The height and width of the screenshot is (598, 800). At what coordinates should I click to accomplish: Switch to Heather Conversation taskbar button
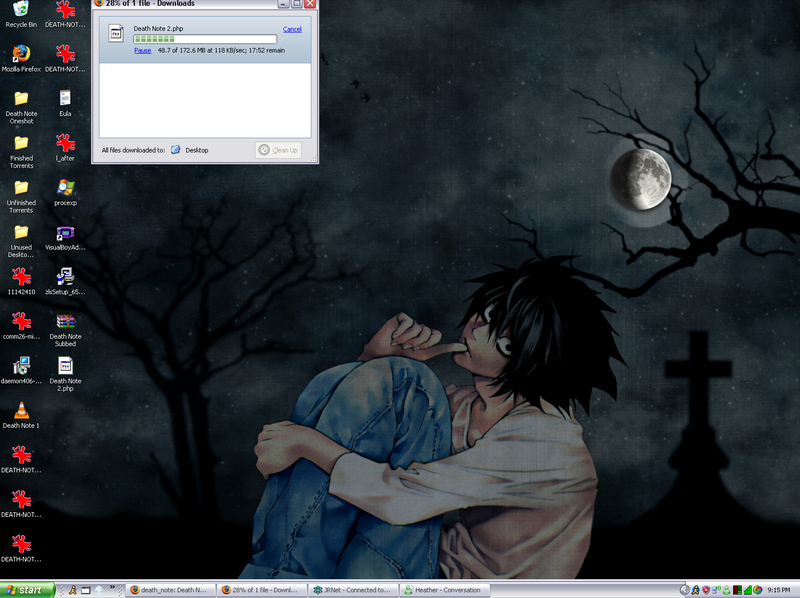coord(445,590)
